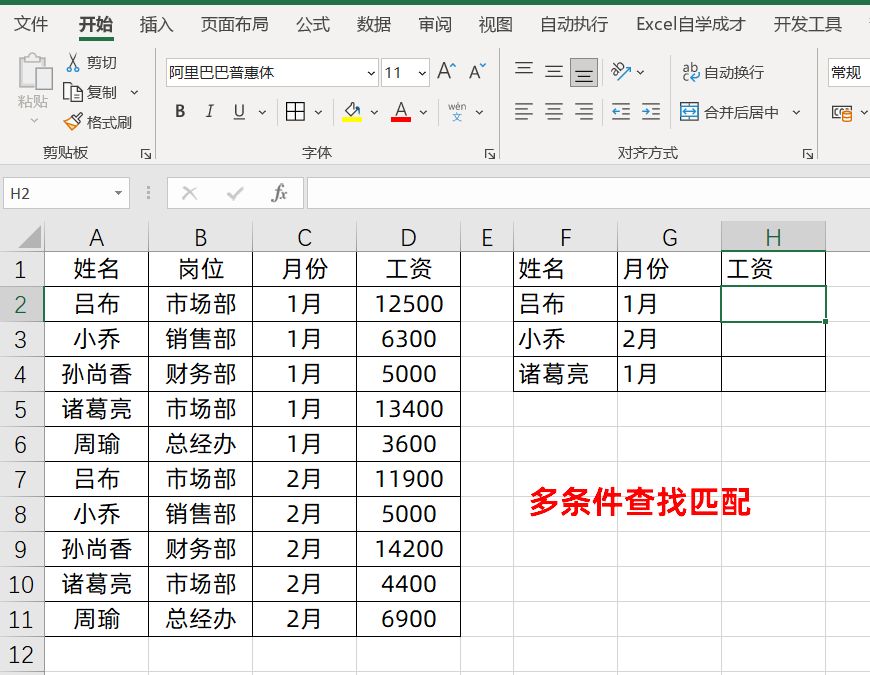Click the Copy (复制) icon
The image size is (870, 675).
(73, 92)
